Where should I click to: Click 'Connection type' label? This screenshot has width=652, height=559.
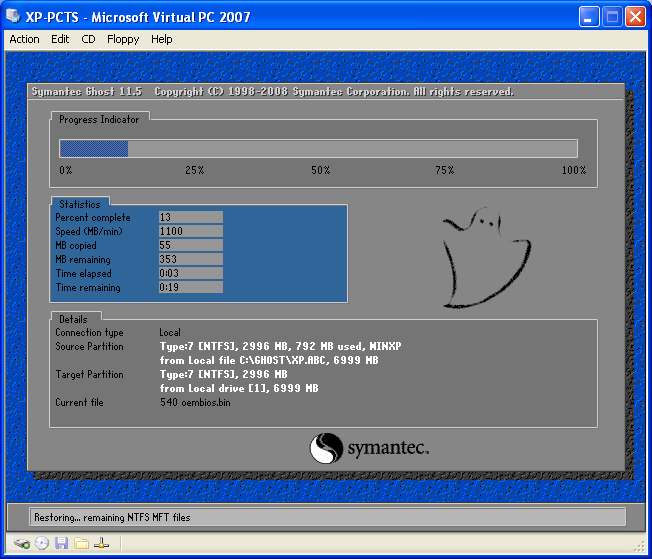[x=89, y=333]
